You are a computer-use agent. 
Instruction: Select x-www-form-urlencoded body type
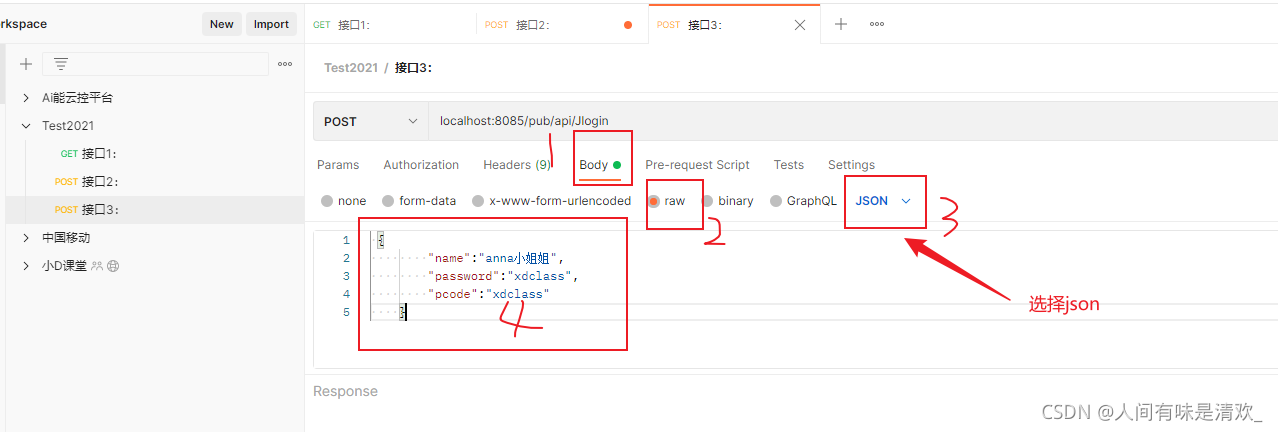(551, 201)
